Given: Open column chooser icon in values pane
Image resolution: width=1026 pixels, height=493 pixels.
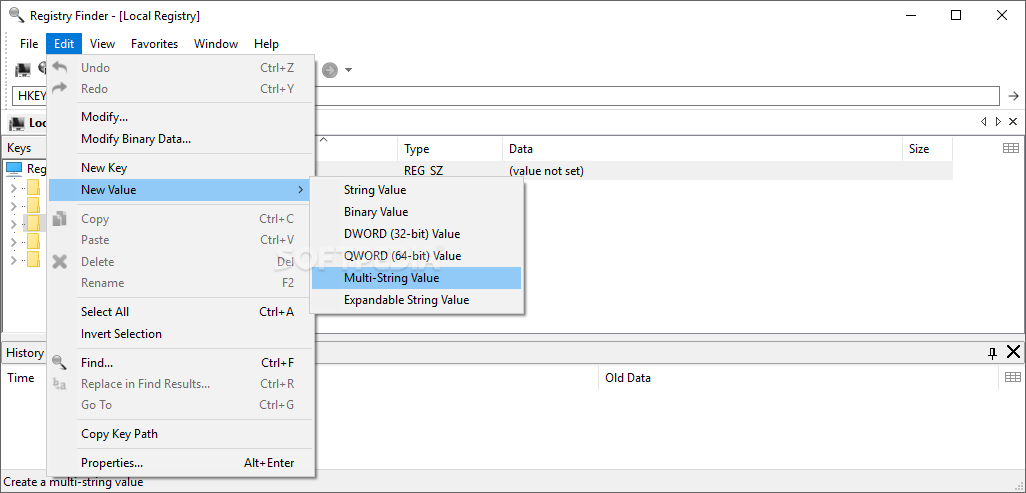Looking at the screenshot, I should 1011,149.
